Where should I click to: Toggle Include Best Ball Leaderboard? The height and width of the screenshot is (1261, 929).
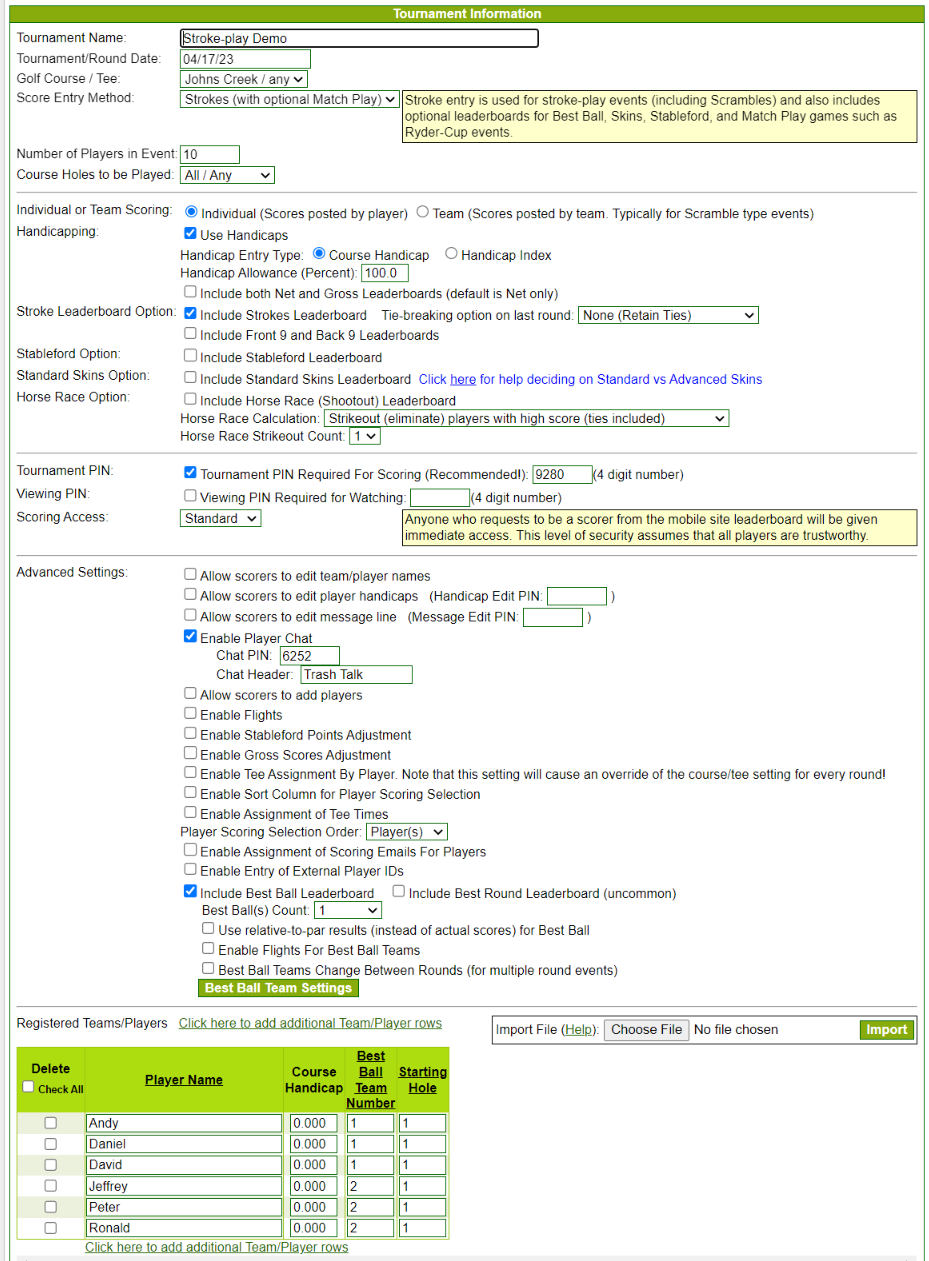pyautogui.click(x=190, y=892)
